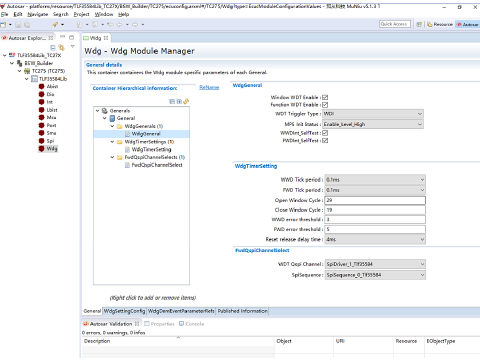Image resolution: width=480 pixels, height=360 pixels.
Task: Switch to Published Information tab
Action: [x=242, y=311]
